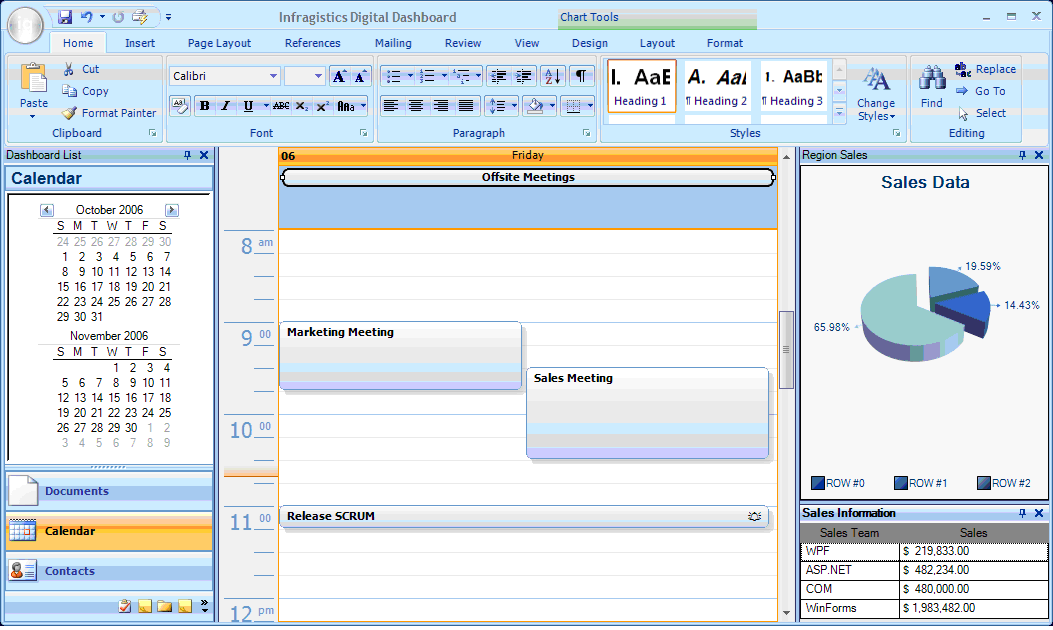This screenshot has width=1053, height=630.
Task: Toggle Bold formatting
Action: point(205,106)
